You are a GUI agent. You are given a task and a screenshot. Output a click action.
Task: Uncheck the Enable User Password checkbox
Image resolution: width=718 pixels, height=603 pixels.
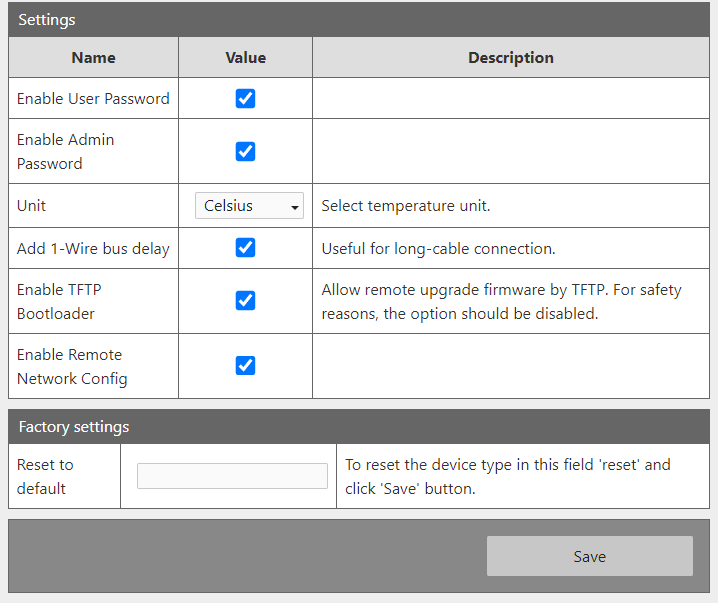pyautogui.click(x=245, y=98)
